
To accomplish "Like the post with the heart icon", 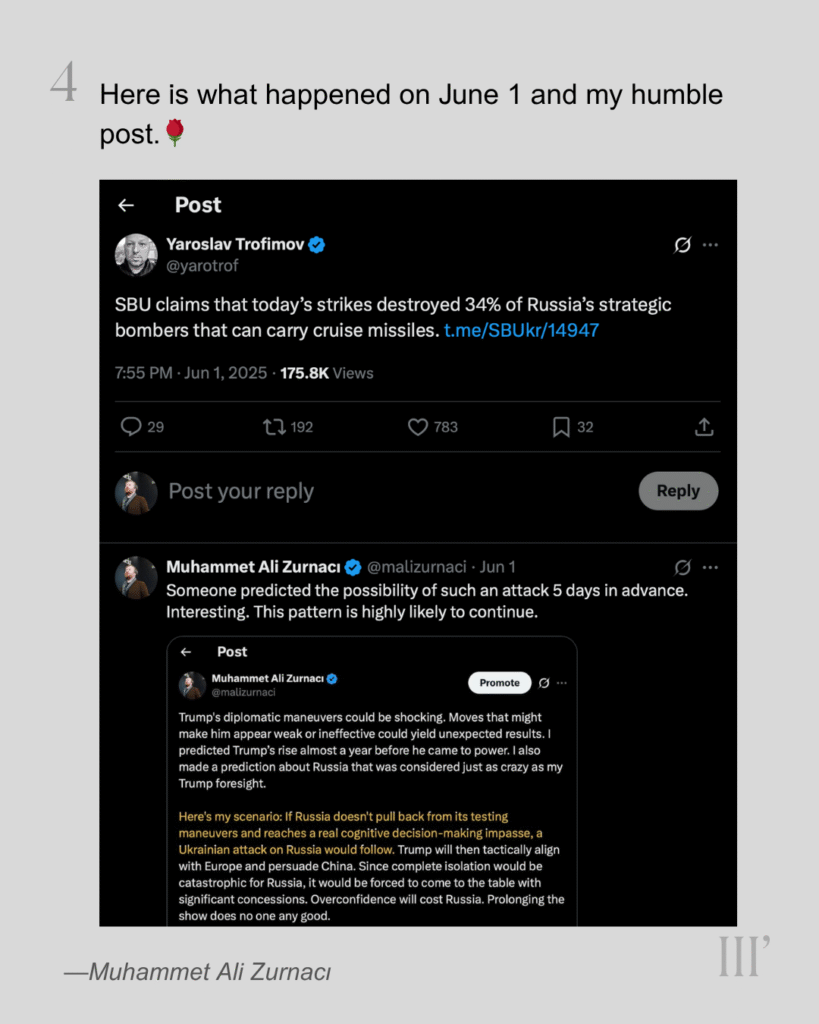I will [x=418, y=427].
